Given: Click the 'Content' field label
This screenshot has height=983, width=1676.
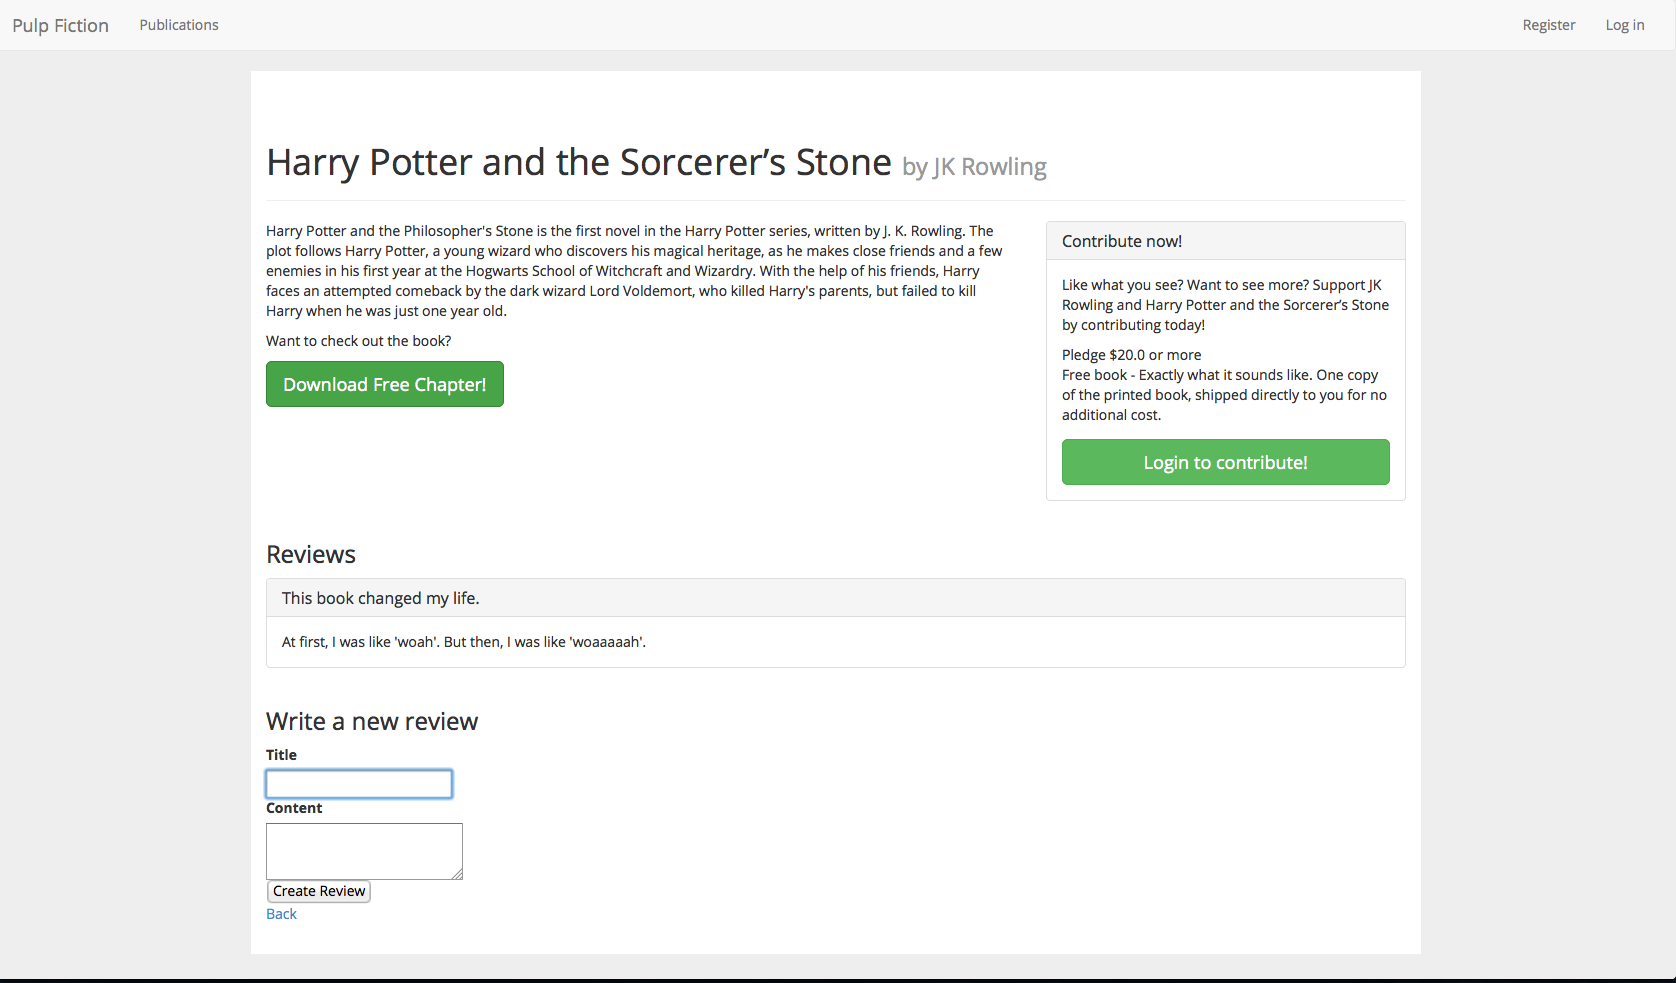Looking at the screenshot, I should [x=294, y=808].
